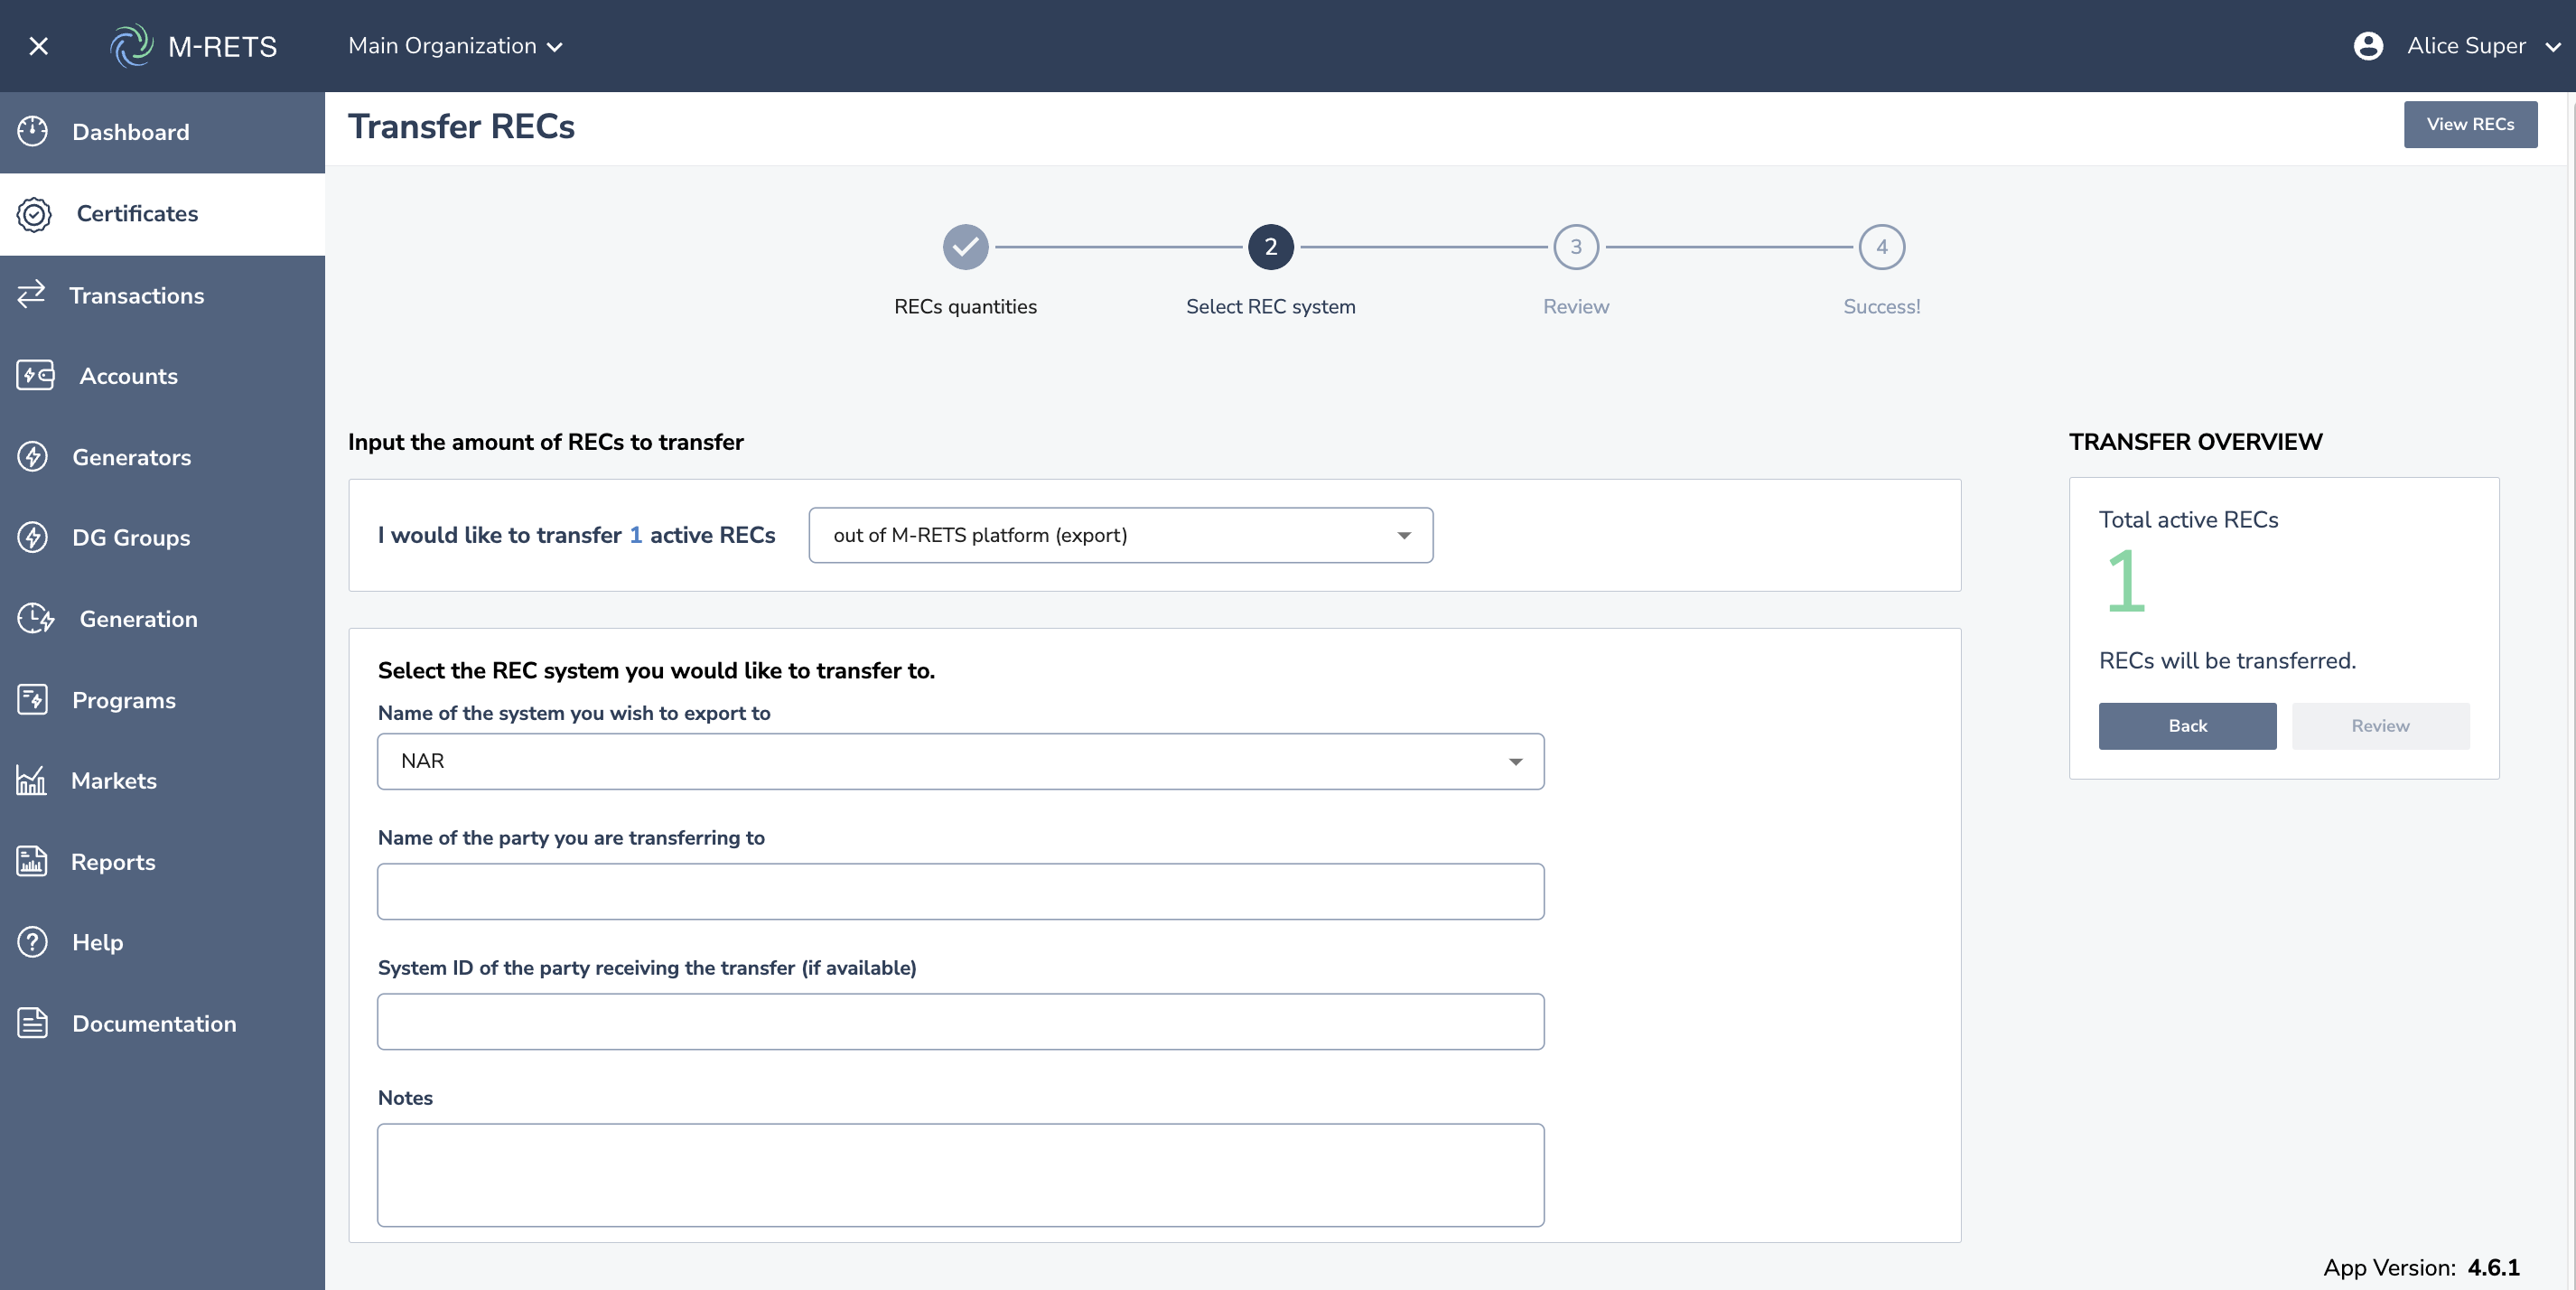Image resolution: width=2576 pixels, height=1290 pixels.
Task: Open the Main Organization dropdown
Action: tap(455, 46)
